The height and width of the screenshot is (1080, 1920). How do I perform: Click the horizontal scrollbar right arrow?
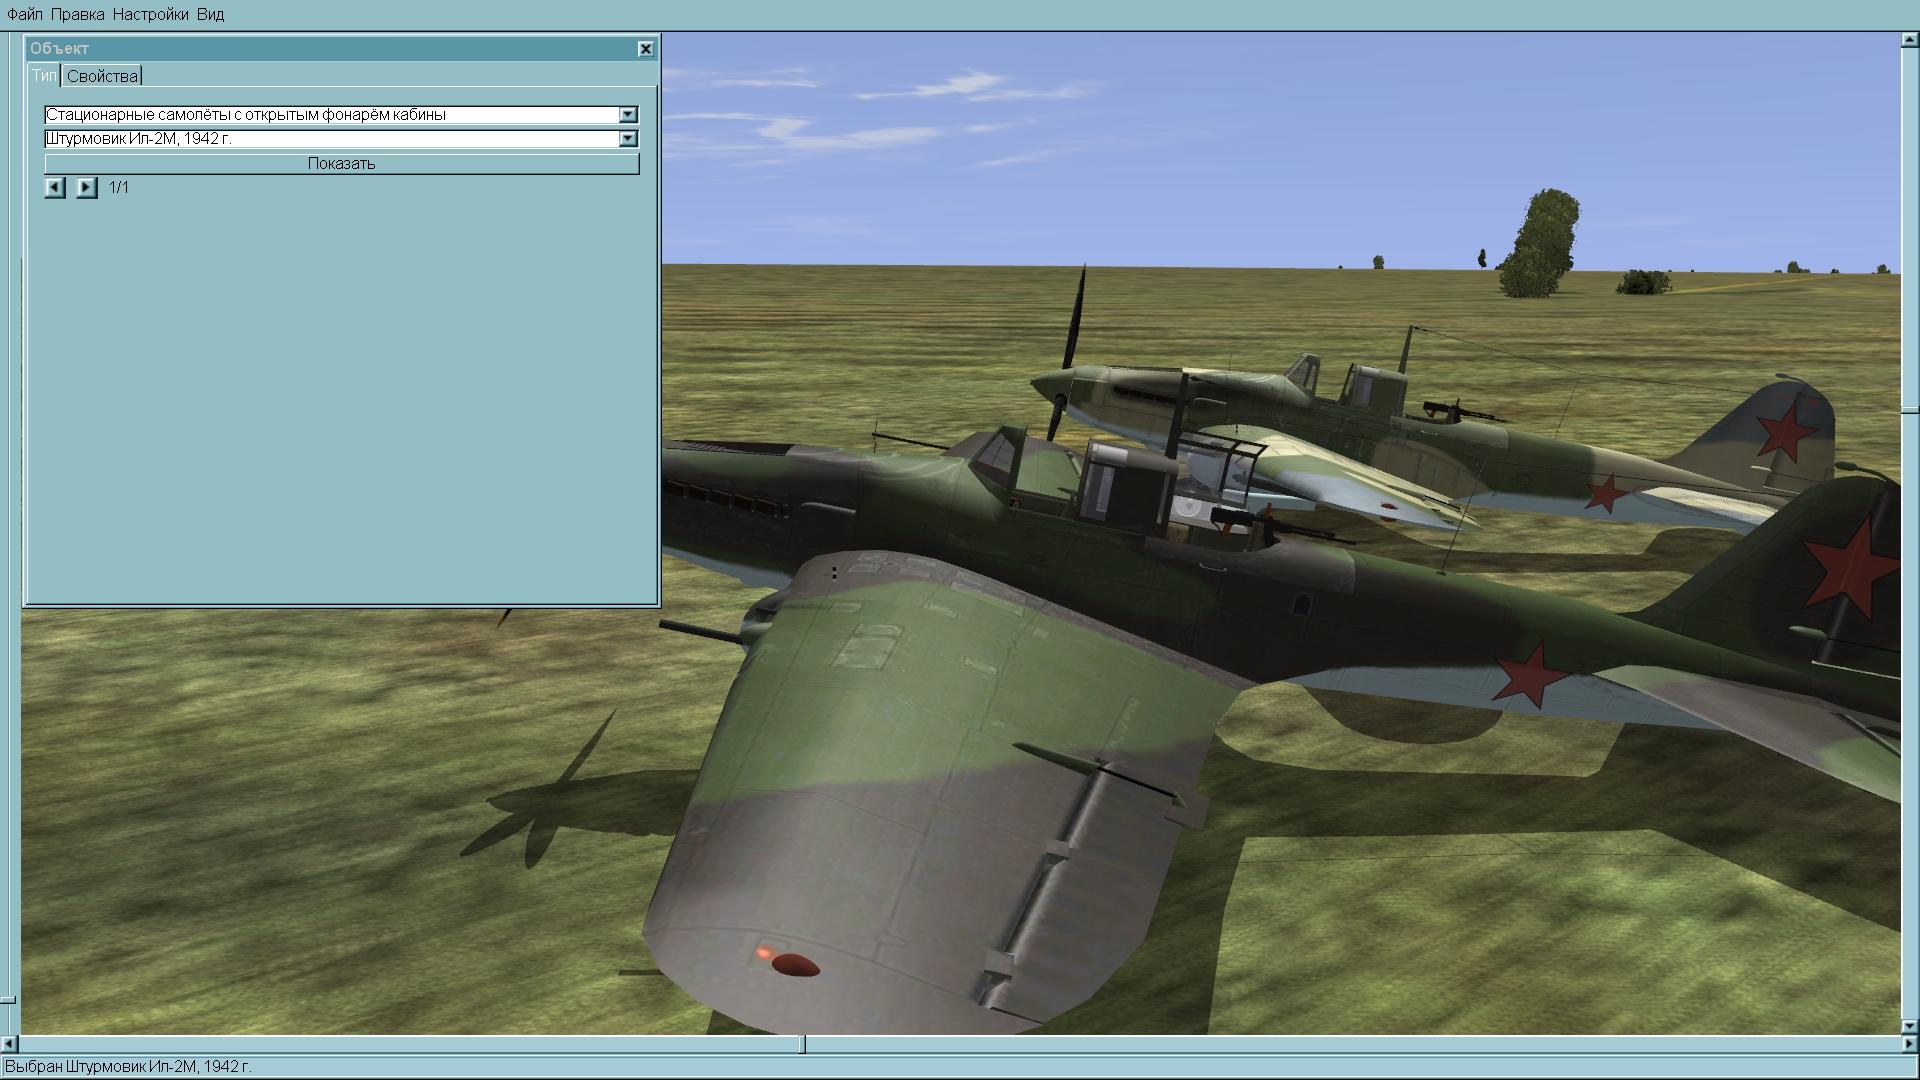click(x=1909, y=1044)
